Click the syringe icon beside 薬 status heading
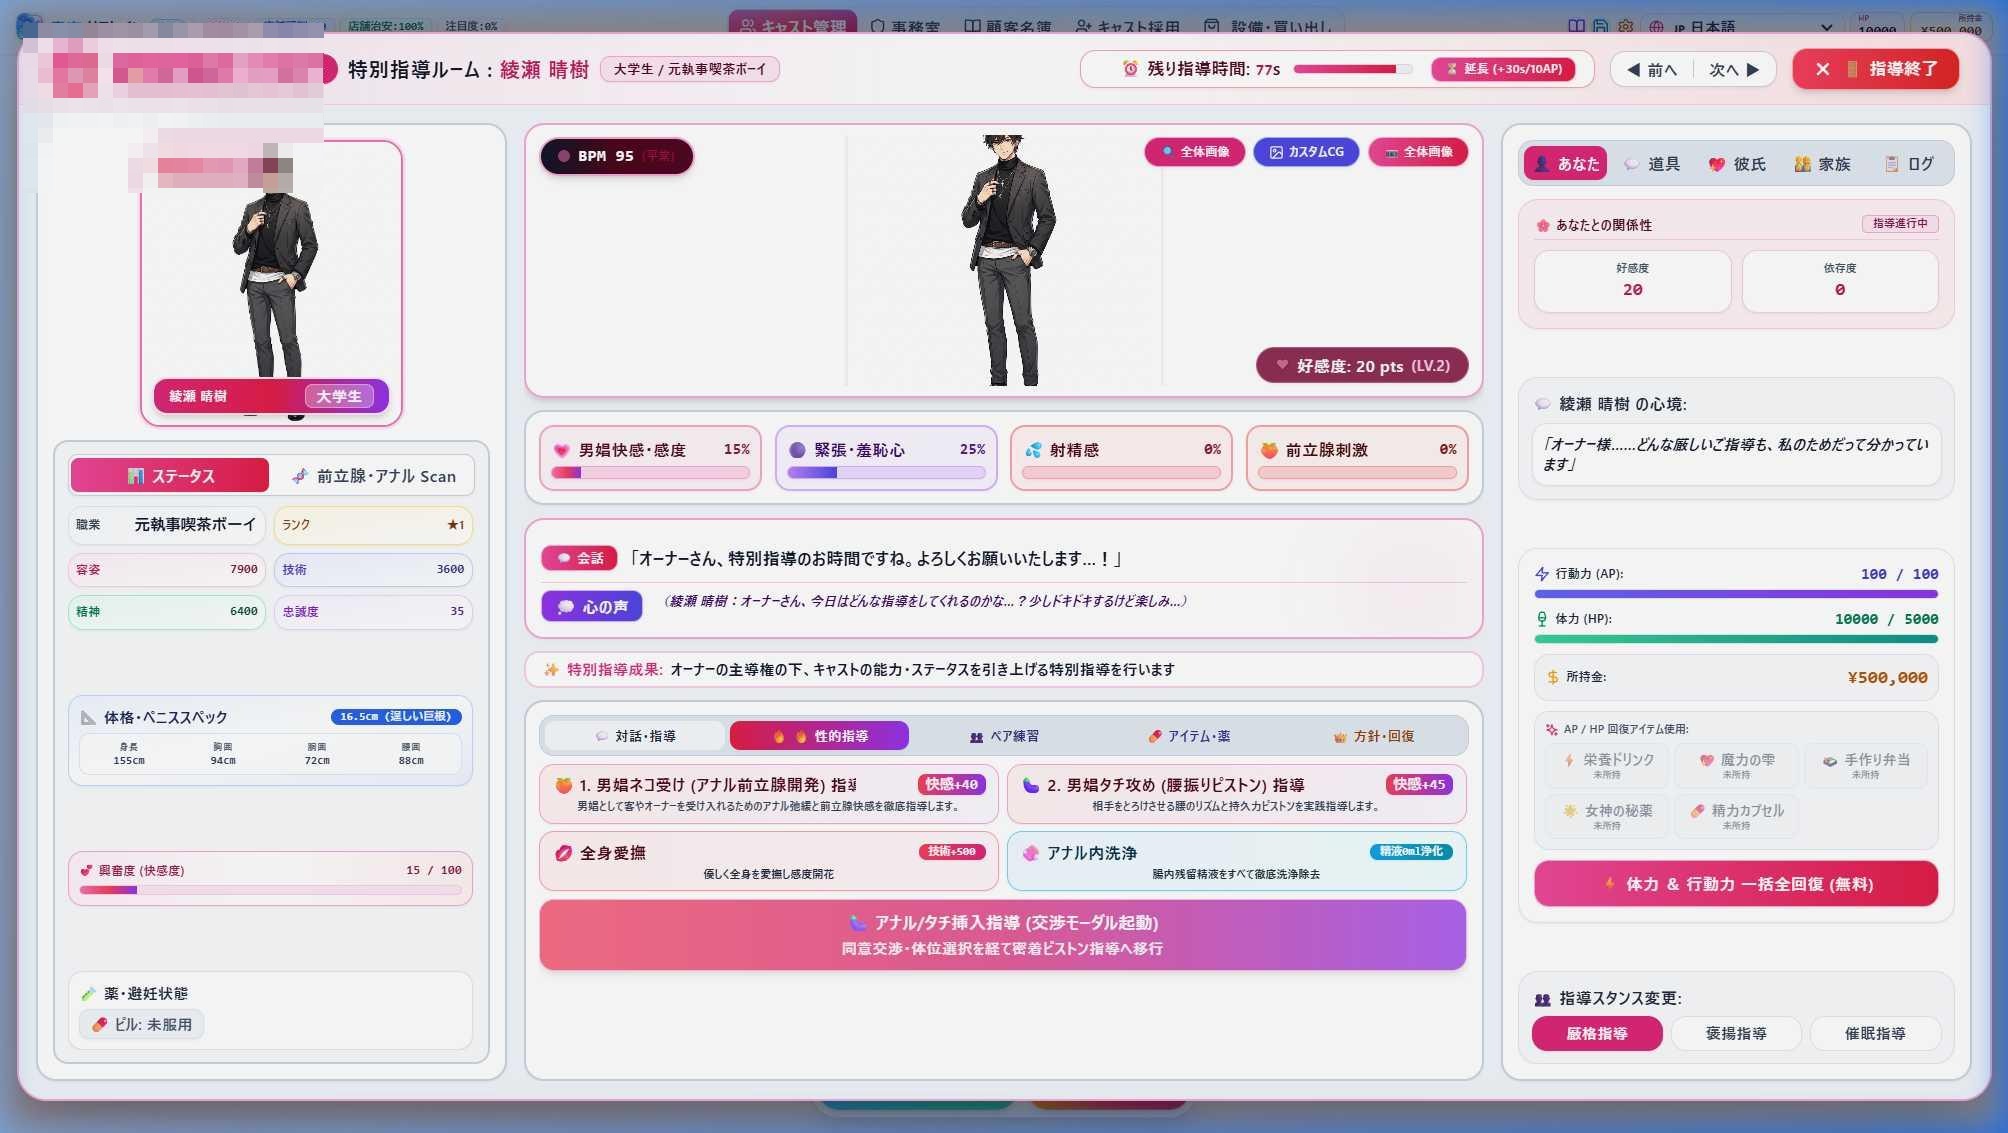 coord(88,993)
